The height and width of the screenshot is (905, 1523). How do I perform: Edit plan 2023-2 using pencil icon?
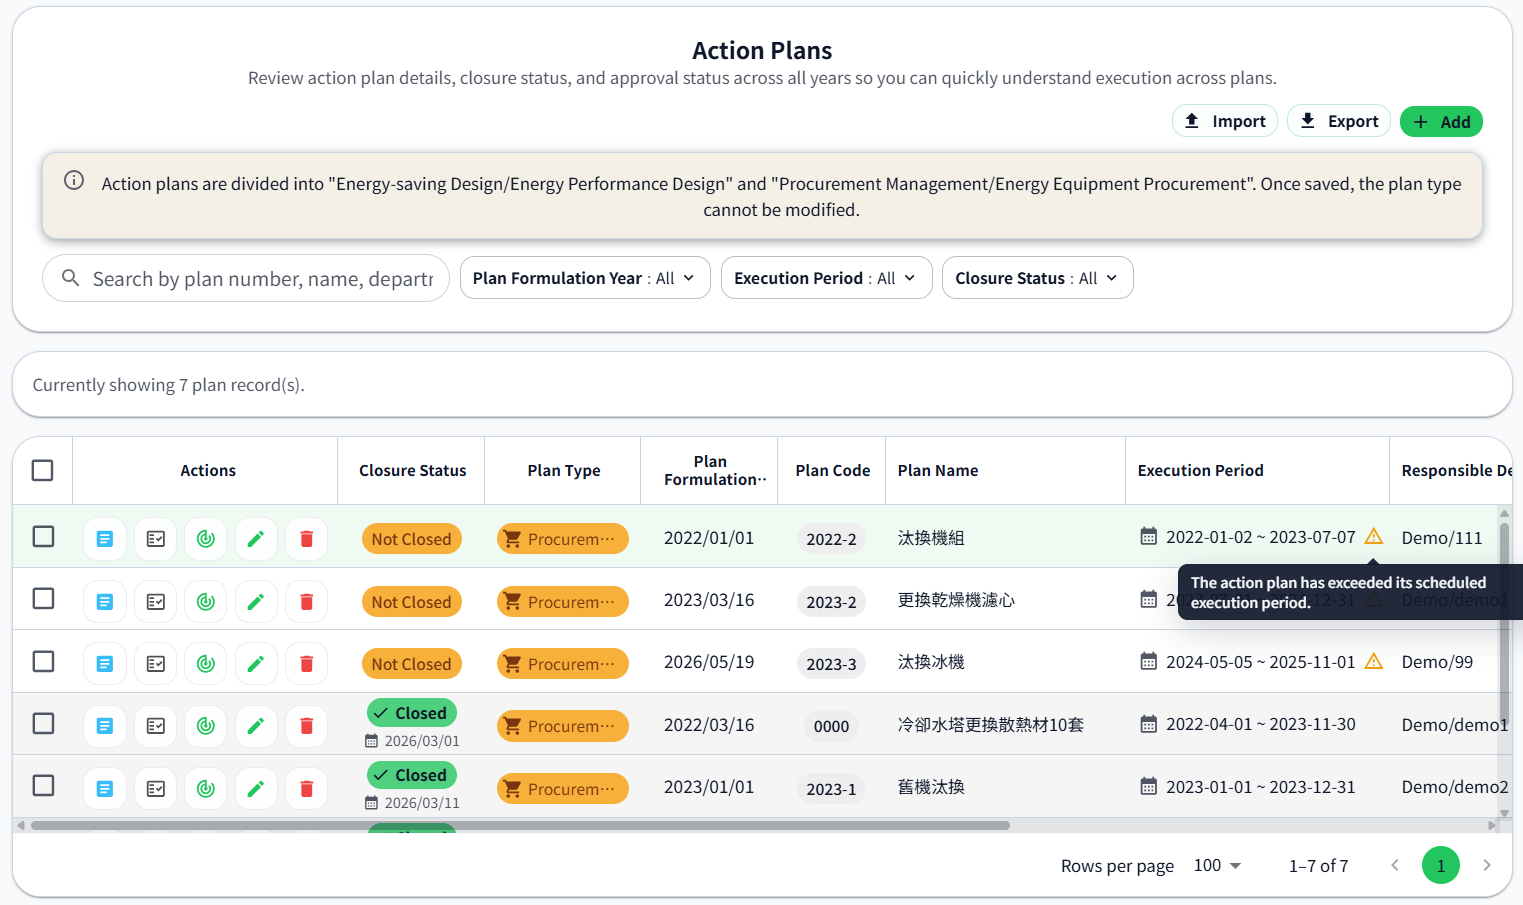[256, 602]
